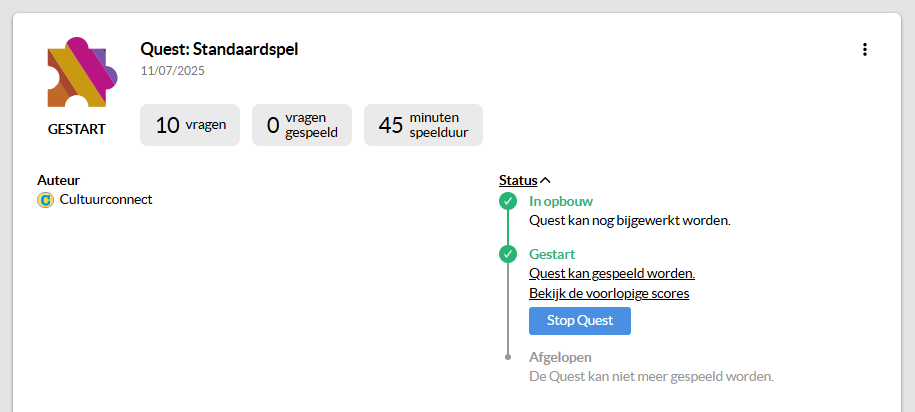The image size is (915, 412).
Task: Open the three-dot options menu
Action: point(865,50)
